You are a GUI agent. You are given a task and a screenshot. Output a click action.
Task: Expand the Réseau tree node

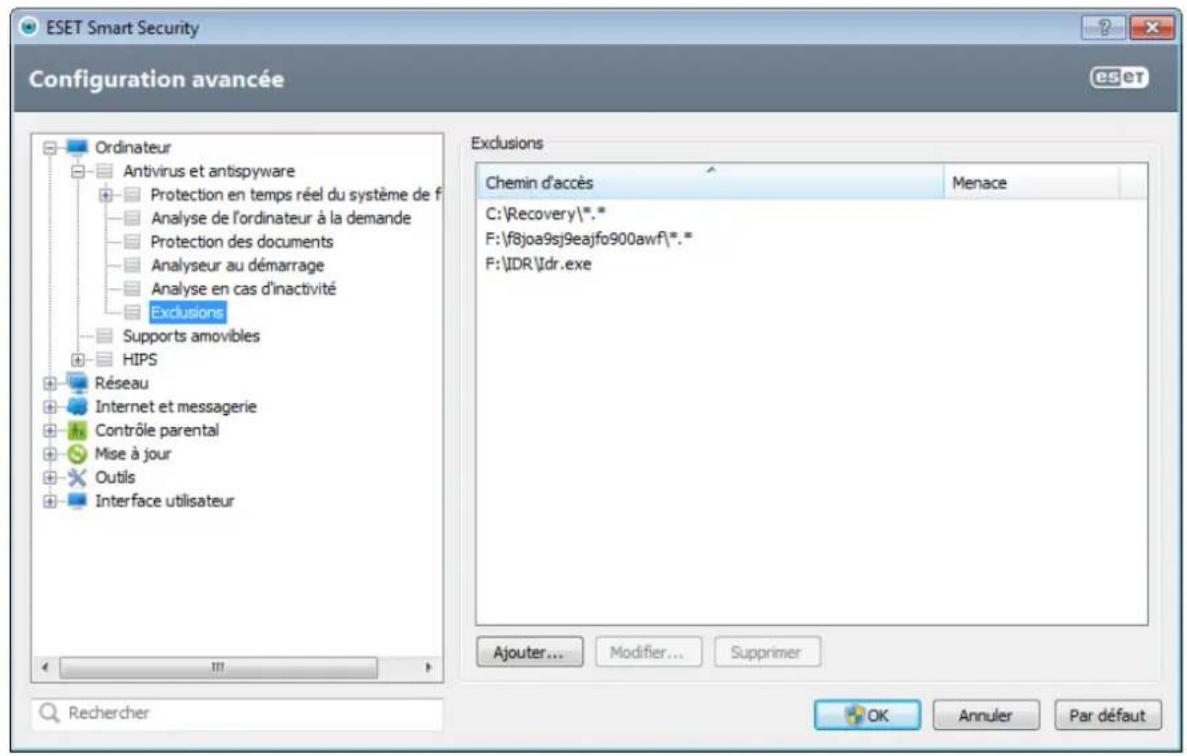50,383
